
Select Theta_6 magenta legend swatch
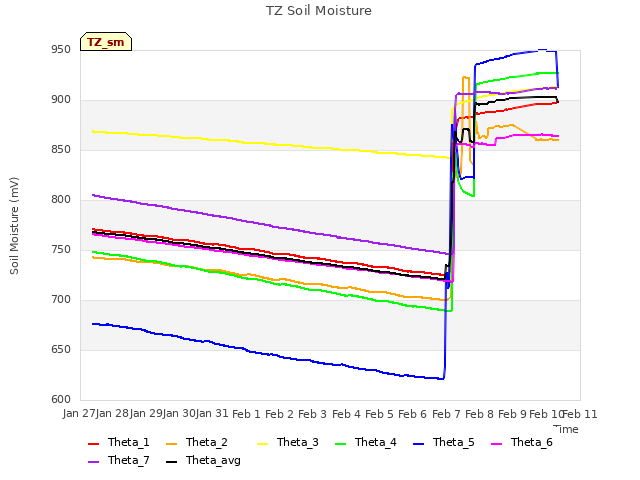coord(496,444)
